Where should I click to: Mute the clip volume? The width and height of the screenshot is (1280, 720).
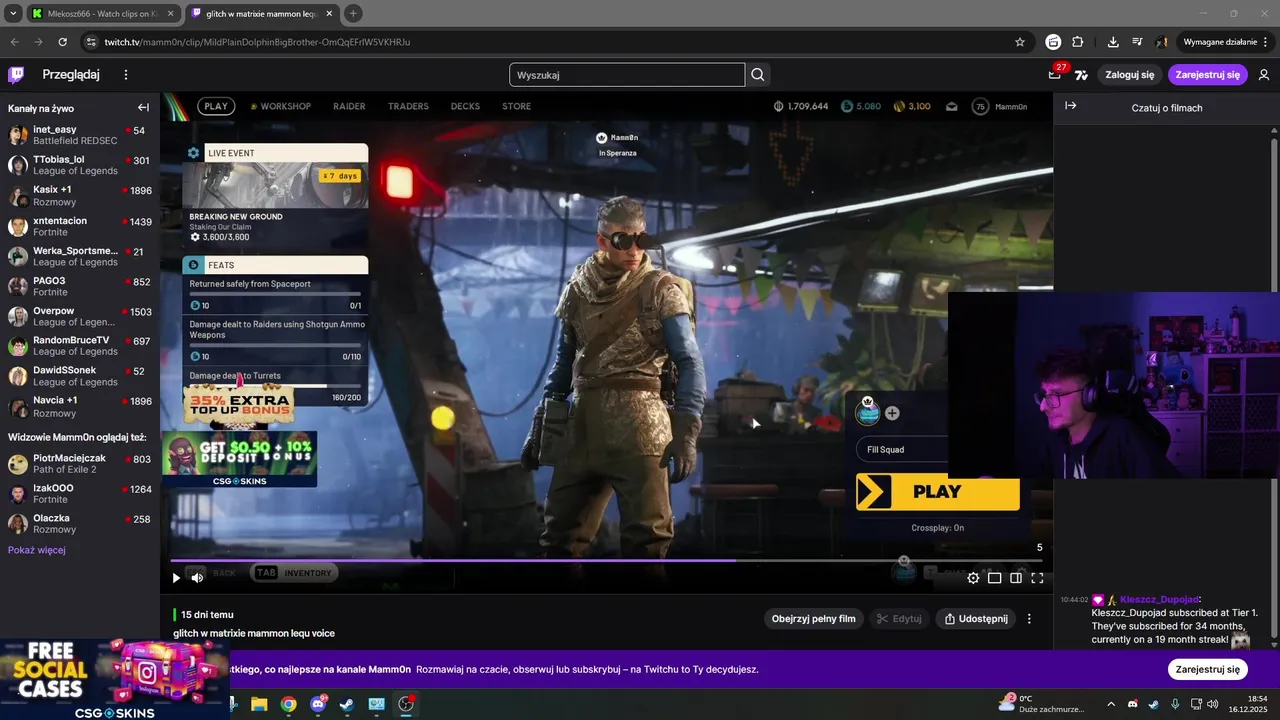(197, 578)
